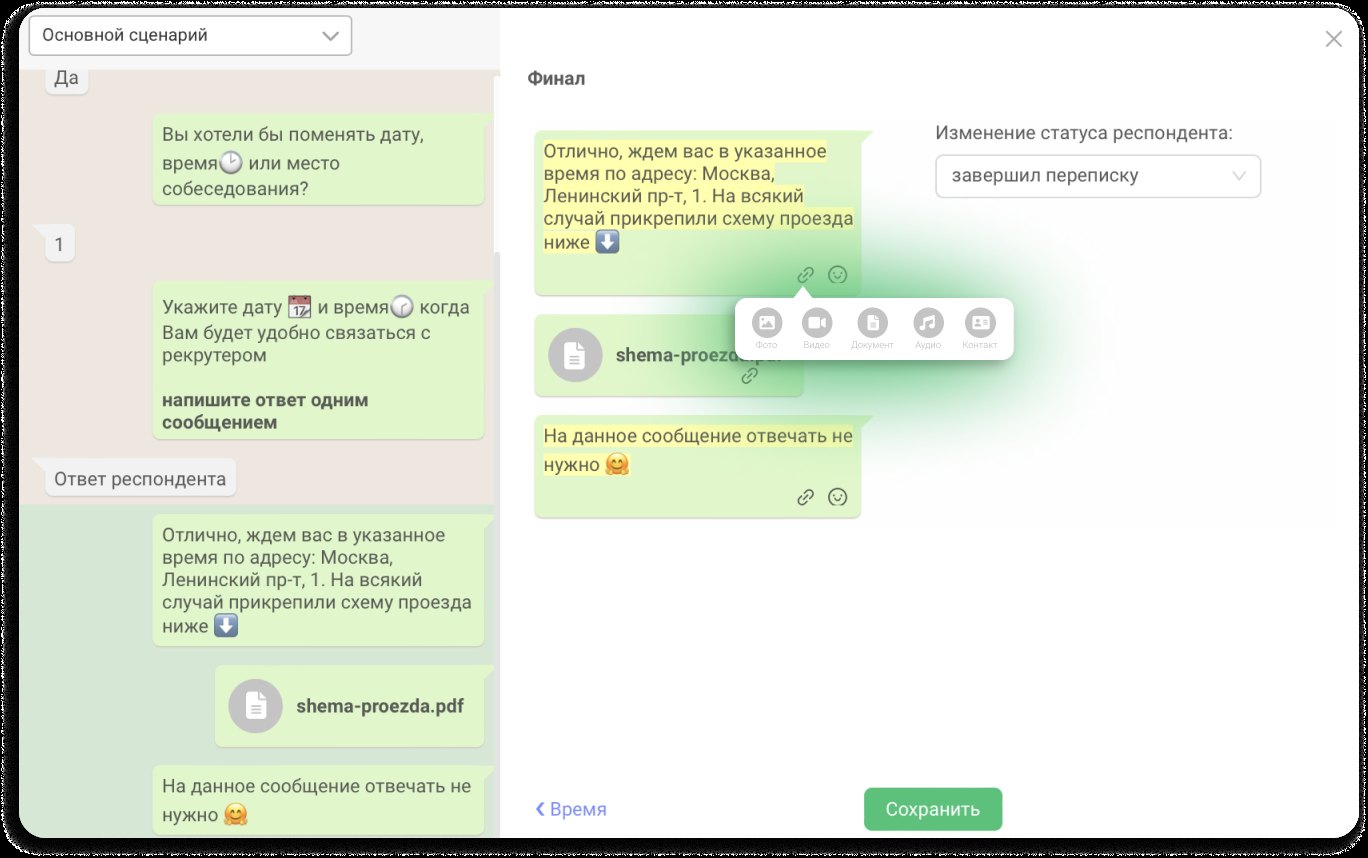This screenshot has width=1368, height=858.
Task: Choose the Документ attachment icon
Action: (873, 322)
